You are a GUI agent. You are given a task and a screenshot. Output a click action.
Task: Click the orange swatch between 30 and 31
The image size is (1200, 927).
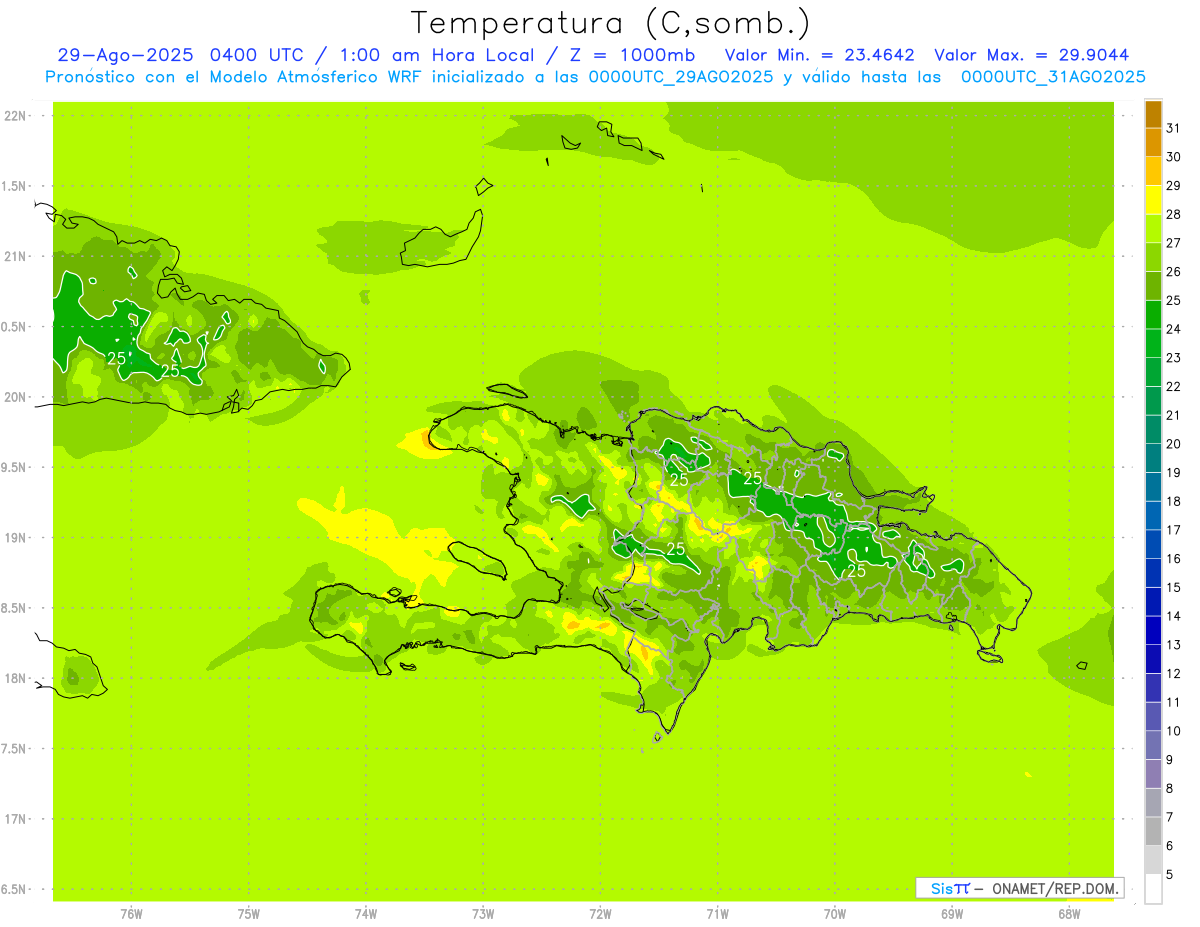point(1153,142)
